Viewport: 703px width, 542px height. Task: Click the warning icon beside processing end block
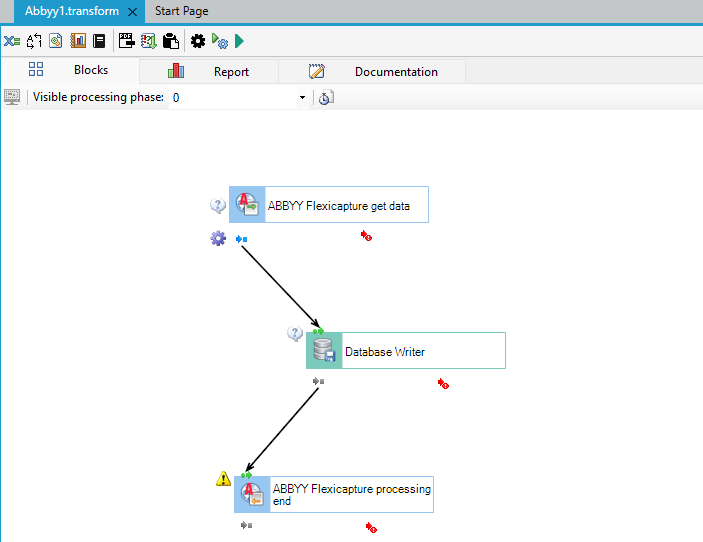click(223, 479)
